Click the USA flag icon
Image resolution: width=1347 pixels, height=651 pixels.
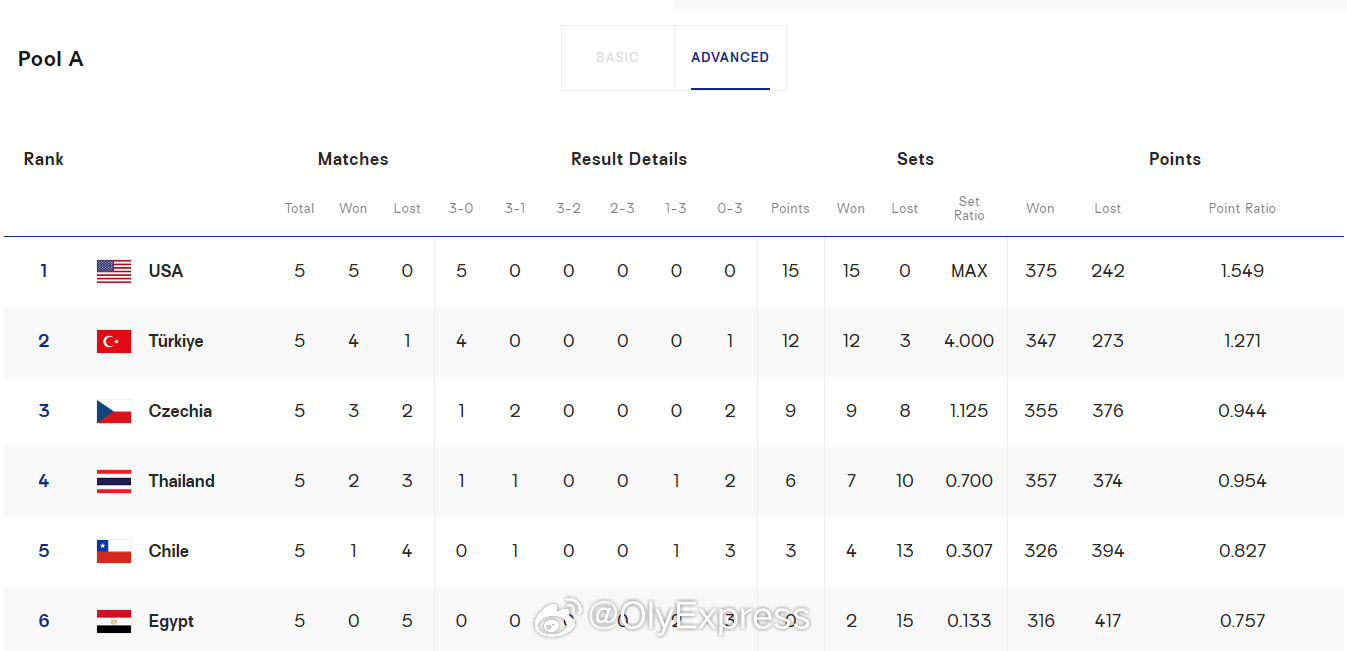[114, 271]
